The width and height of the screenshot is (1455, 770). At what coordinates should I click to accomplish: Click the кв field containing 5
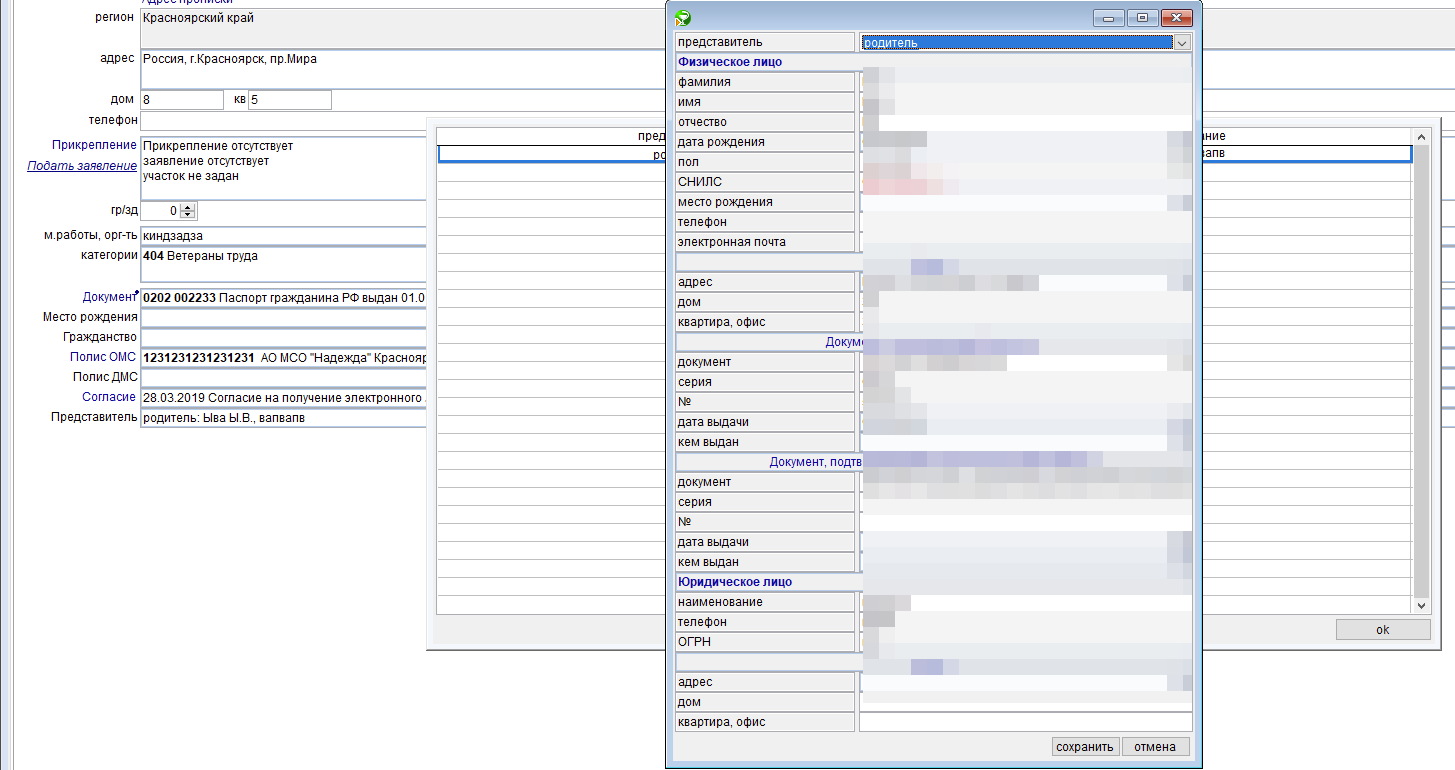tap(290, 100)
